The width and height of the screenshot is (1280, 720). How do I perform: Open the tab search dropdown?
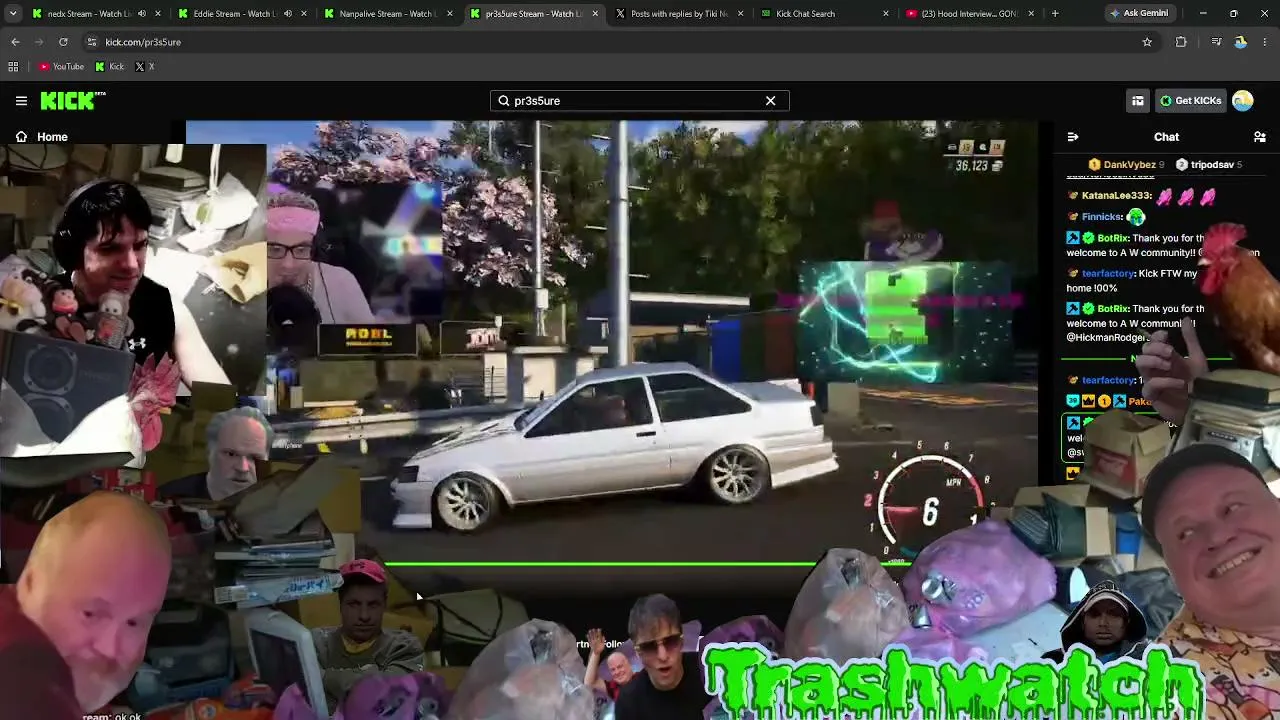coord(13,14)
